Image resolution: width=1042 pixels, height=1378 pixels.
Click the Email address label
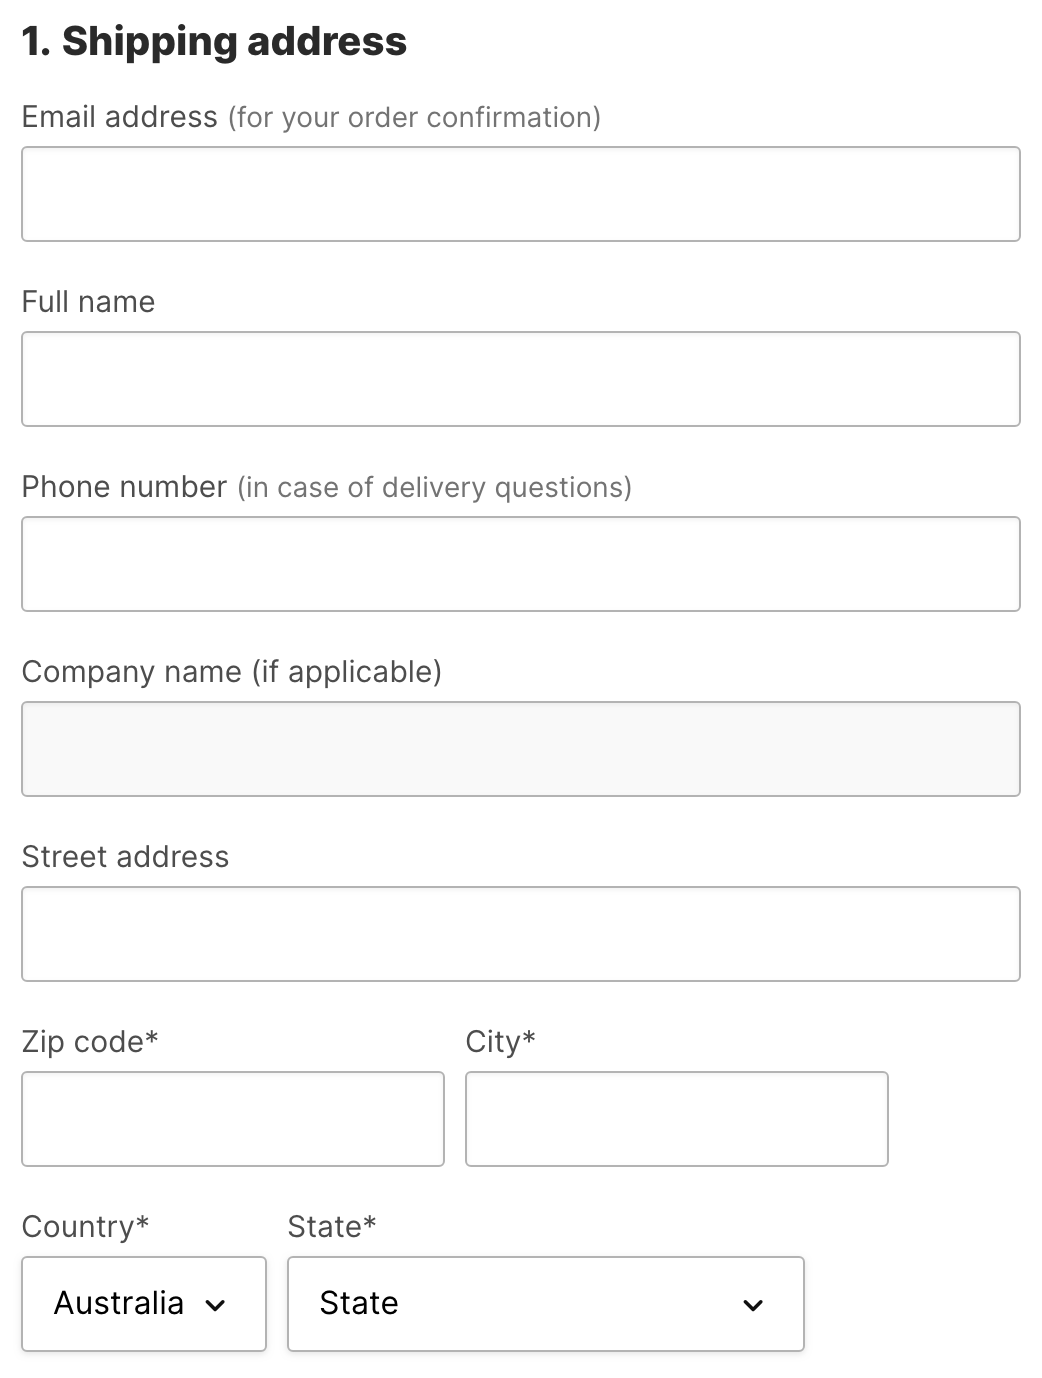[119, 116]
